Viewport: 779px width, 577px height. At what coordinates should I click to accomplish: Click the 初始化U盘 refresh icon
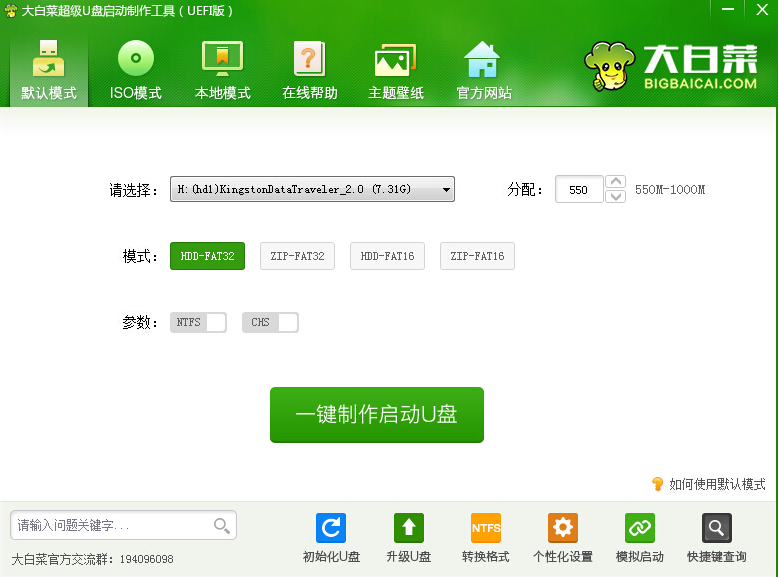(x=331, y=528)
